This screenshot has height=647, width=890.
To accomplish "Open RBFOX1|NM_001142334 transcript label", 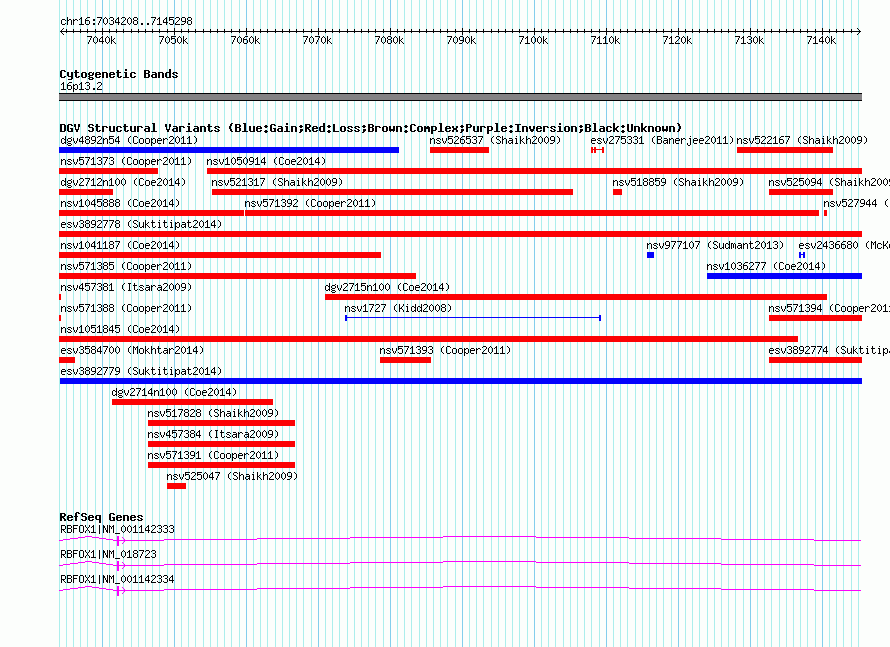I will tap(117, 579).
